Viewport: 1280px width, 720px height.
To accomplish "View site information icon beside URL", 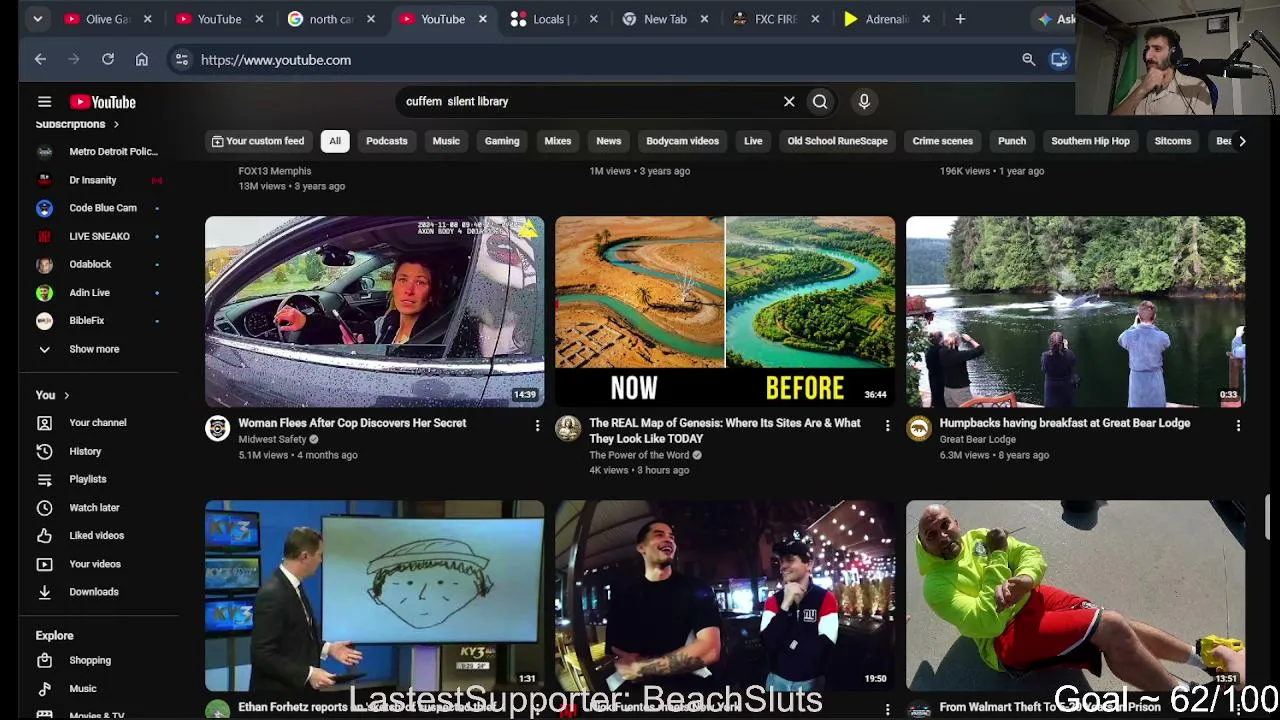I will [181, 60].
